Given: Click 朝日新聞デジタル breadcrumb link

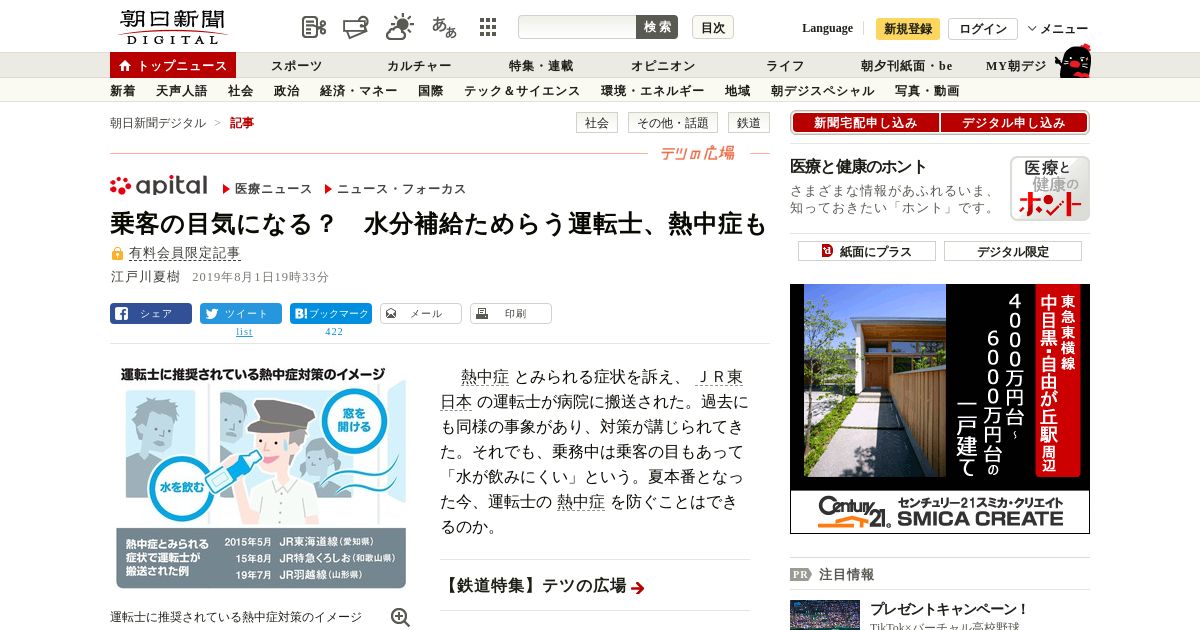Looking at the screenshot, I should point(158,123).
